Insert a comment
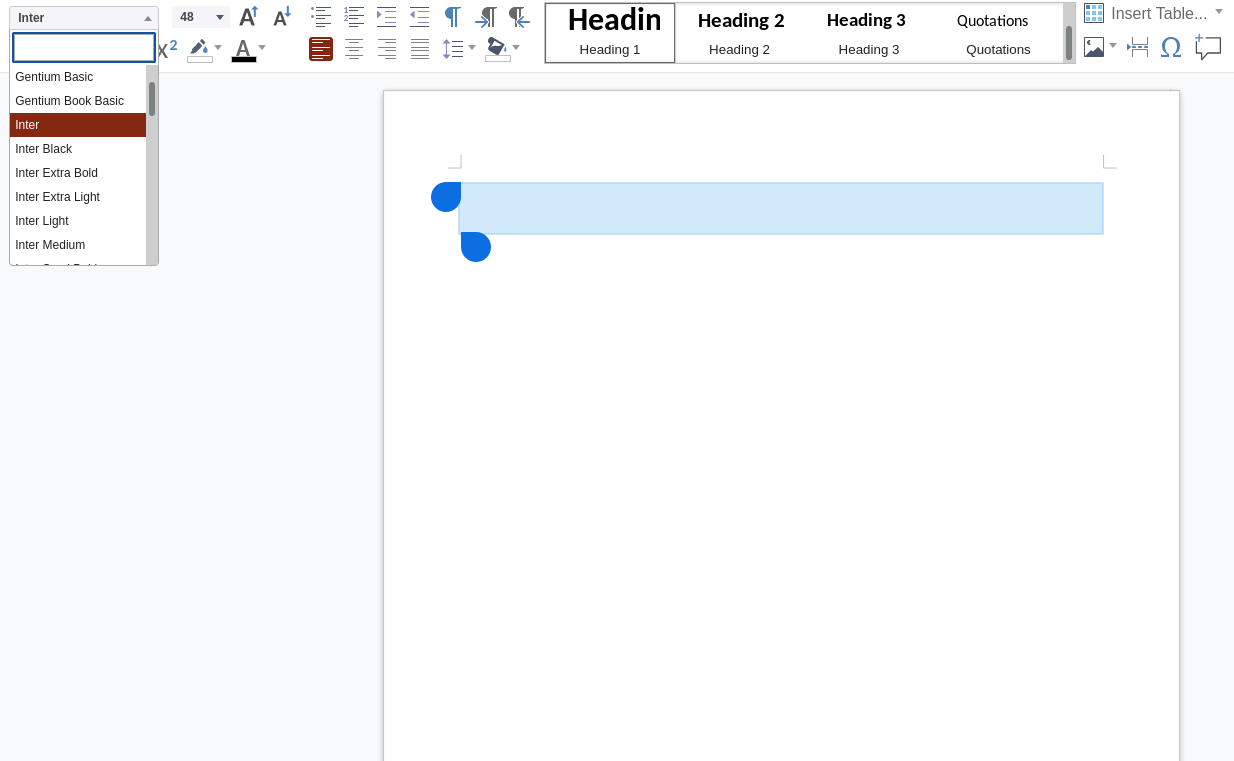 pyautogui.click(x=1208, y=46)
